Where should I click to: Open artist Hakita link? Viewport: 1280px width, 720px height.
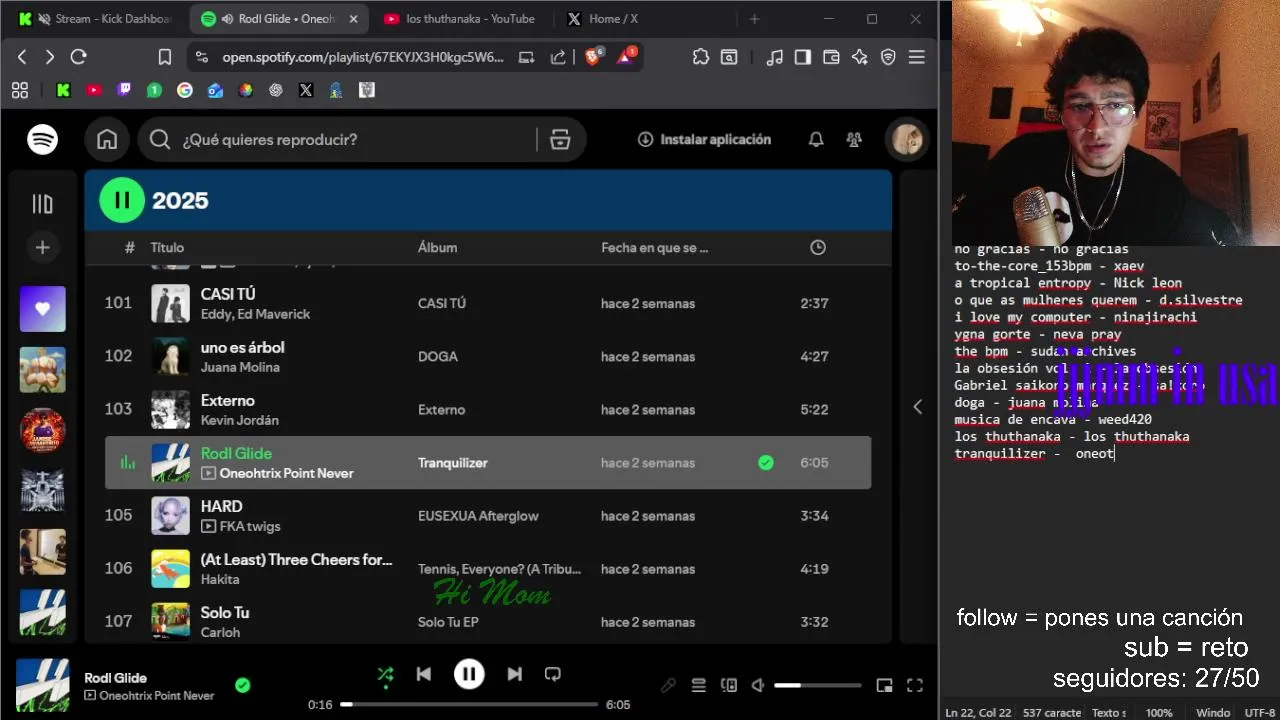point(220,579)
